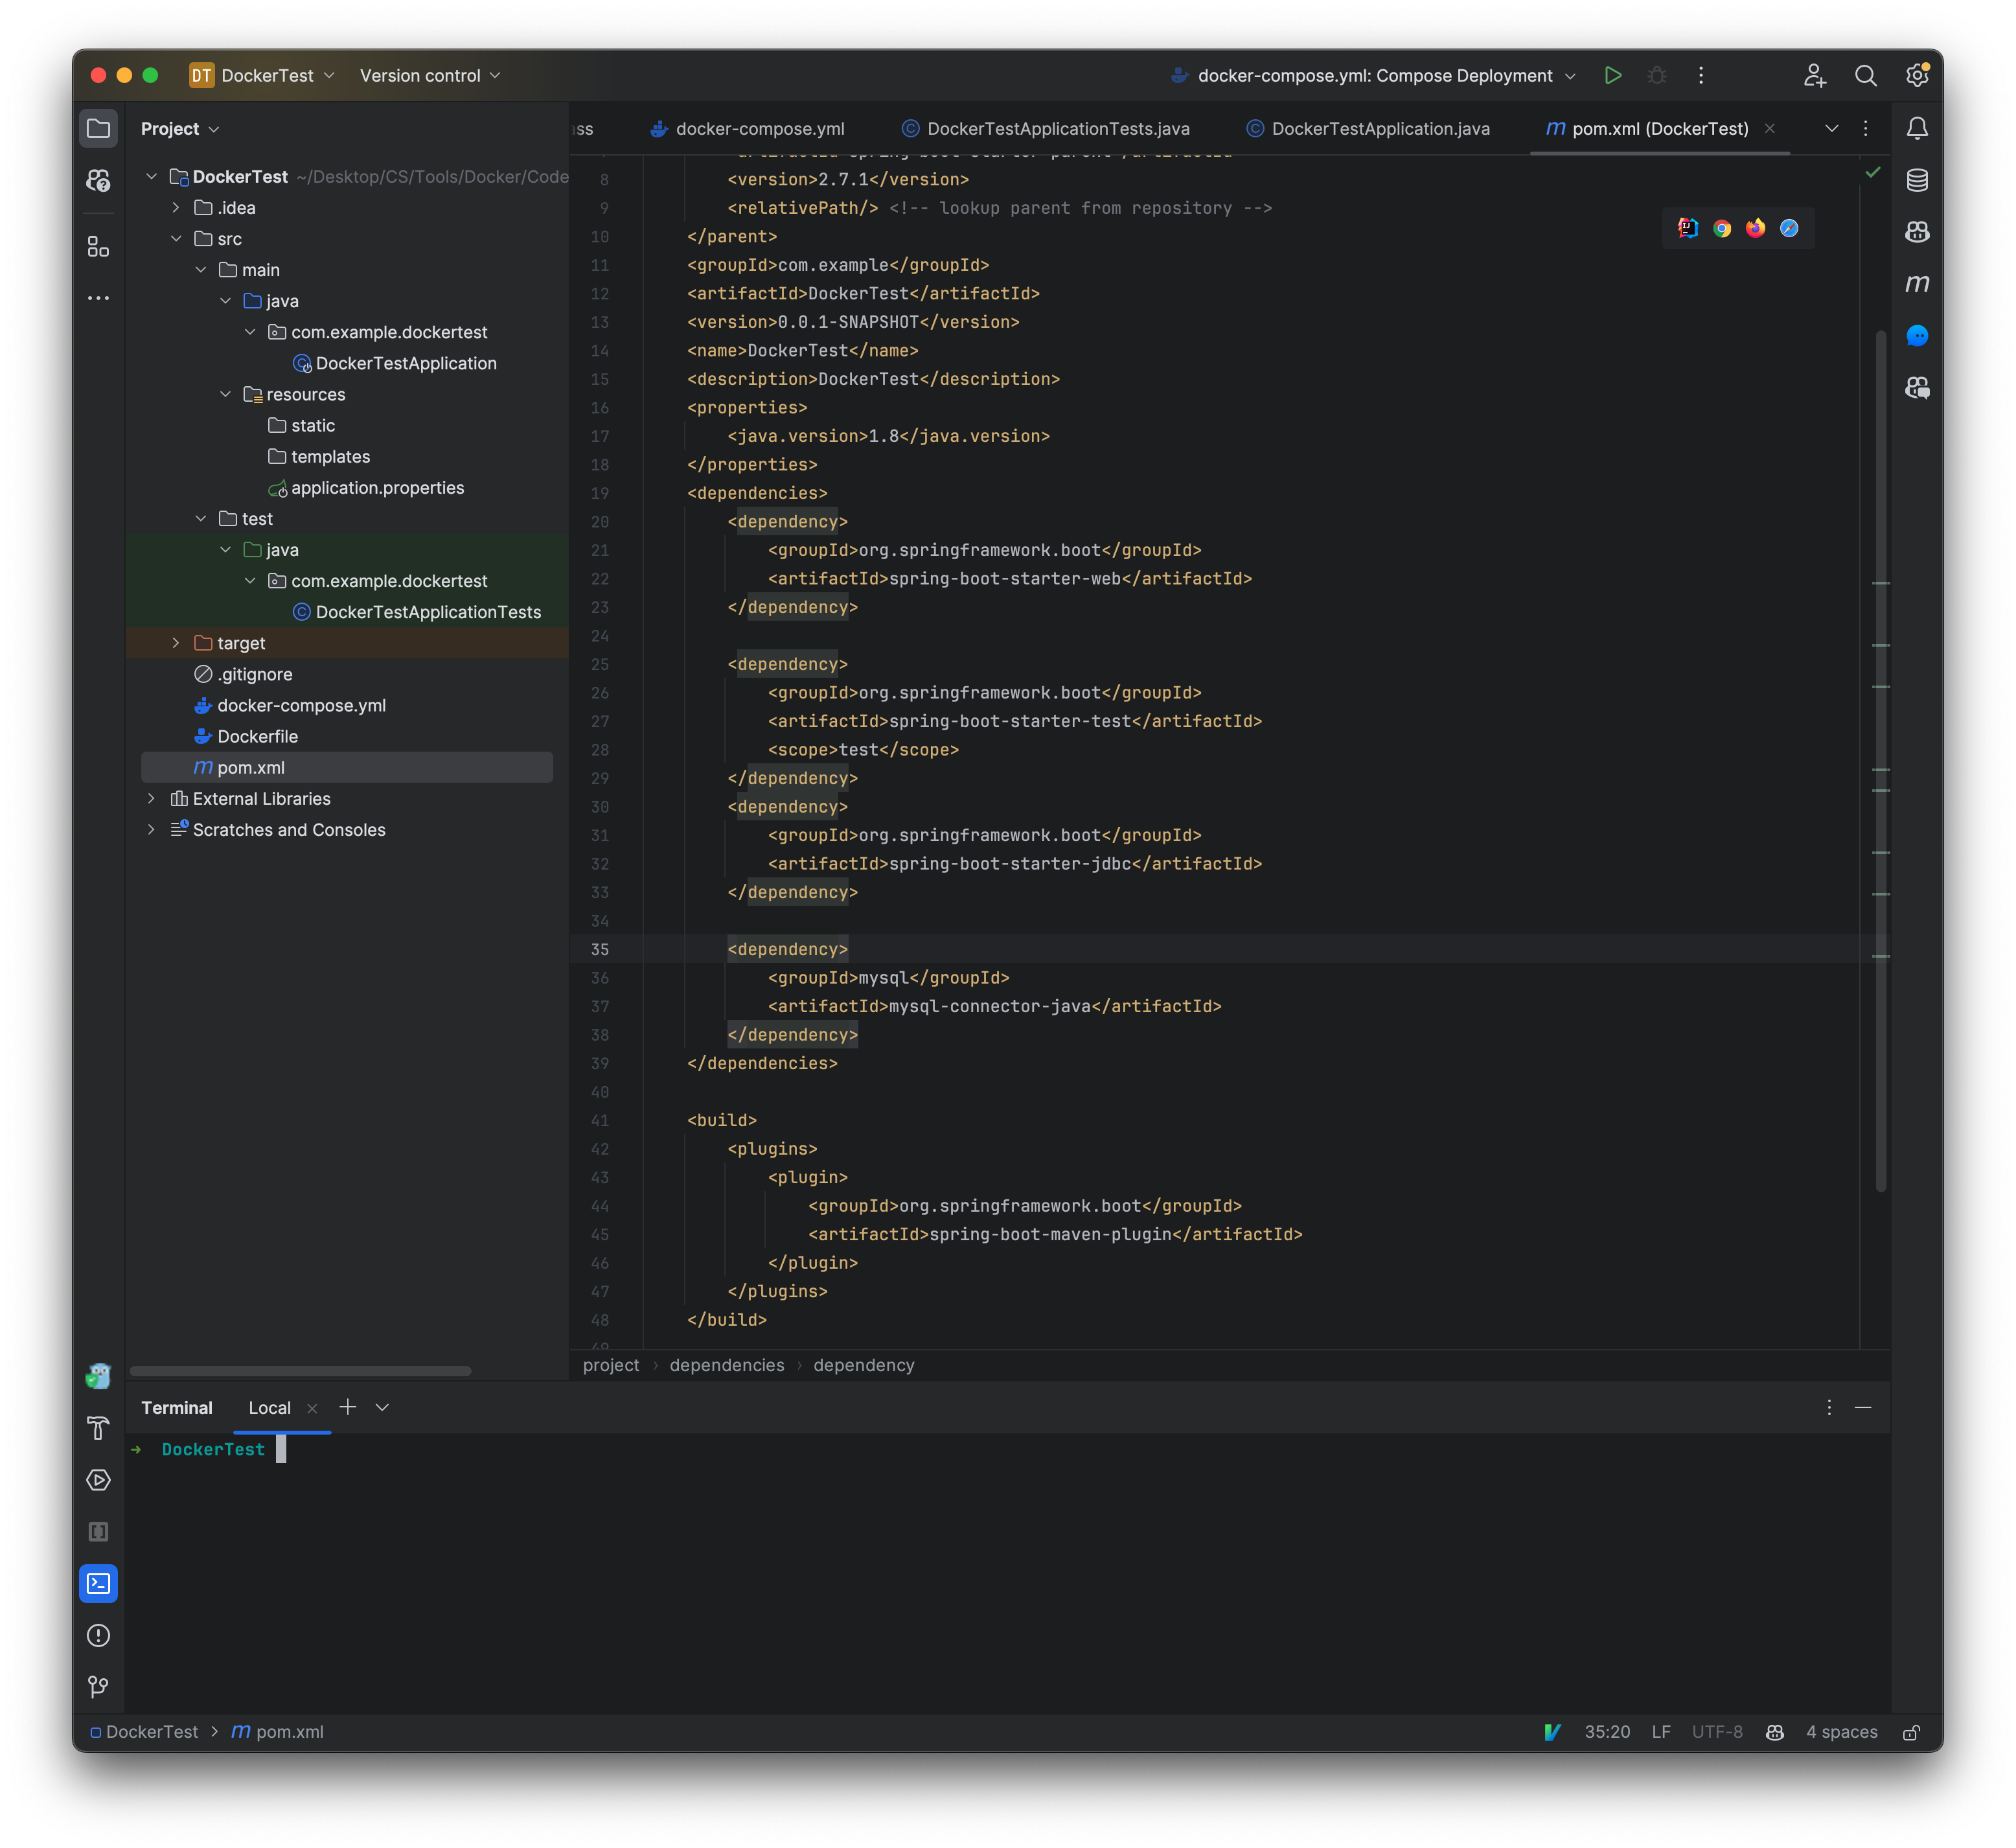This screenshot has height=1848, width=2016.
Task: Preview file in Chrome browser
Action: click(x=1722, y=229)
